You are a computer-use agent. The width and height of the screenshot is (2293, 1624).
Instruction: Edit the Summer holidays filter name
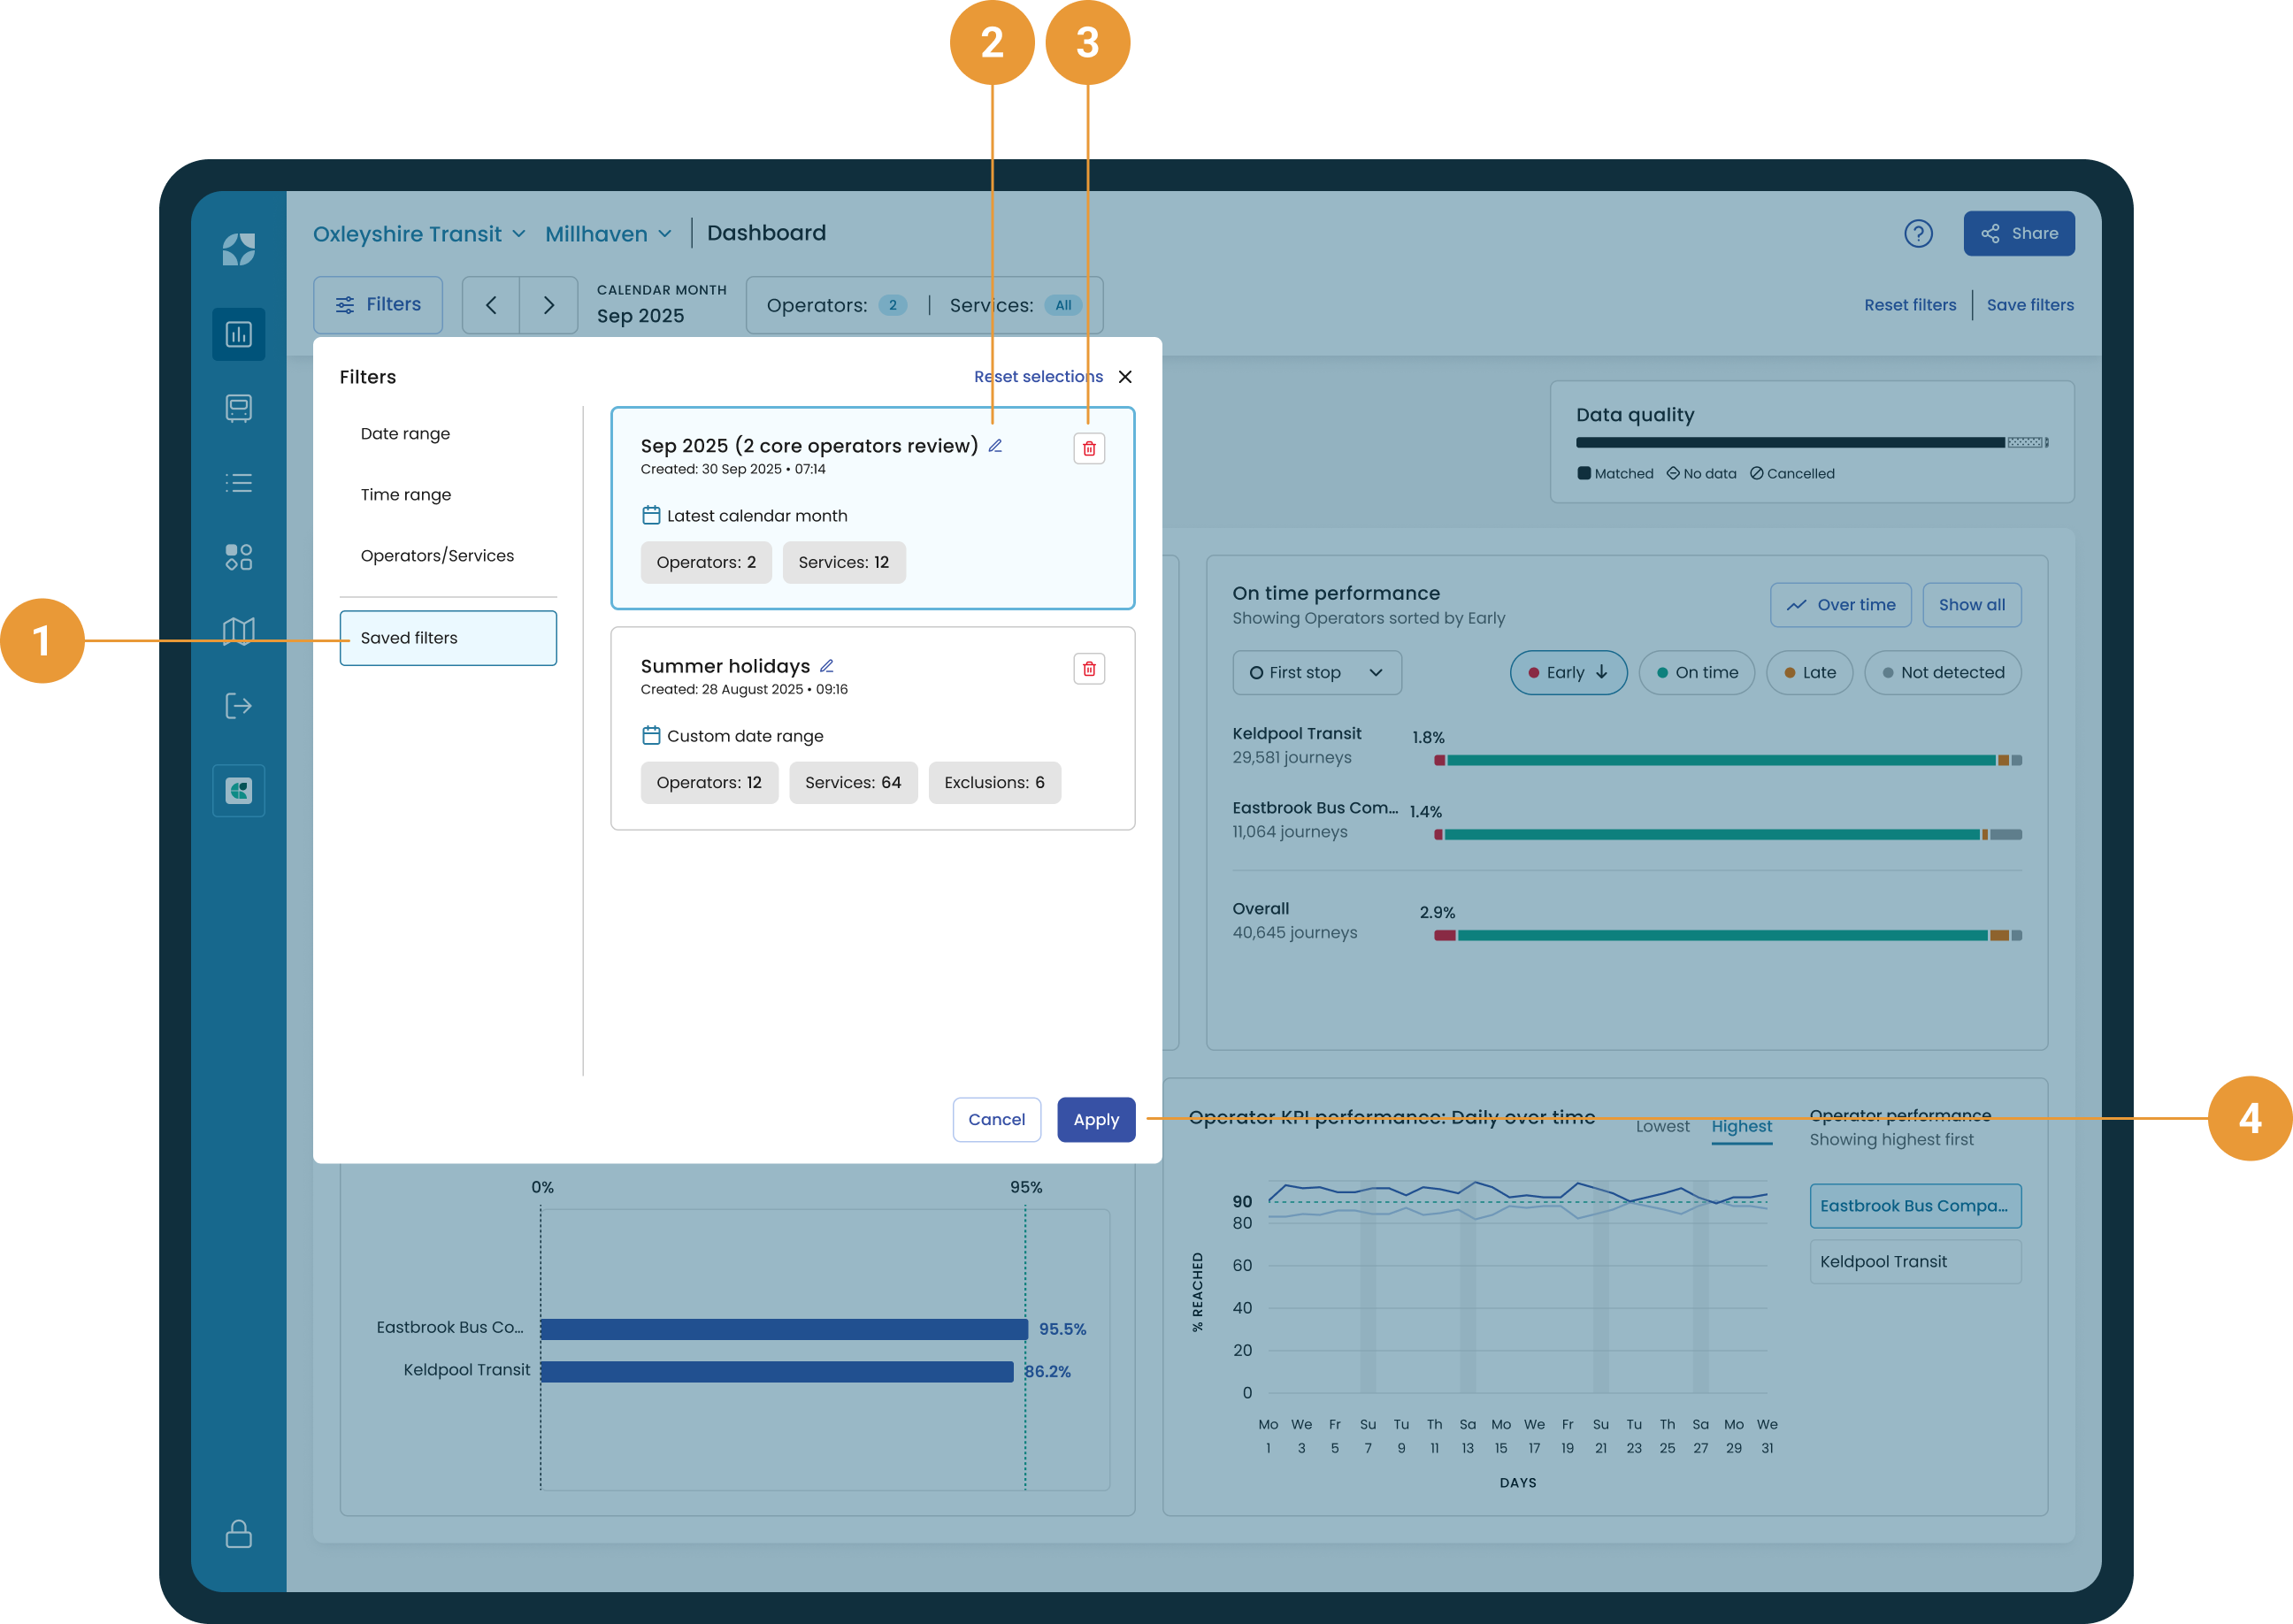pos(827,666)
